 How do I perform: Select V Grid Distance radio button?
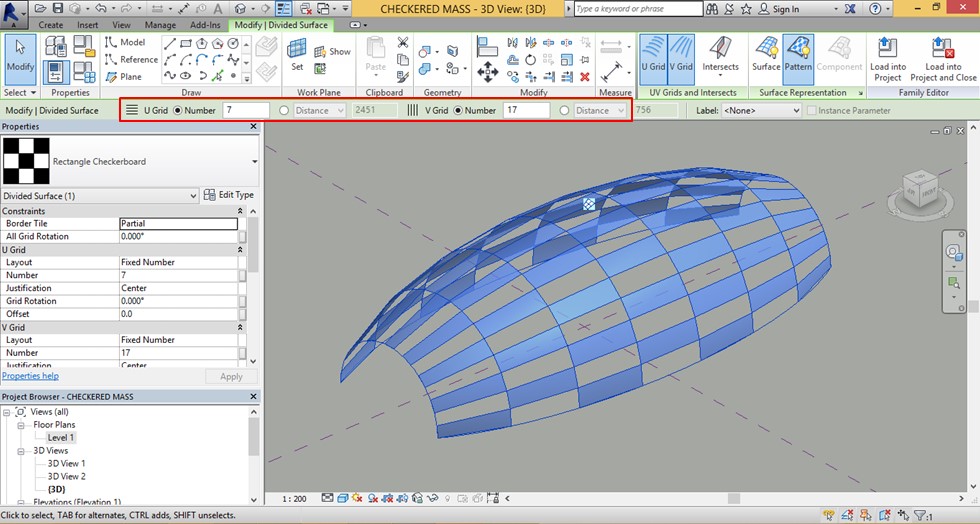[x=564, y=111]
